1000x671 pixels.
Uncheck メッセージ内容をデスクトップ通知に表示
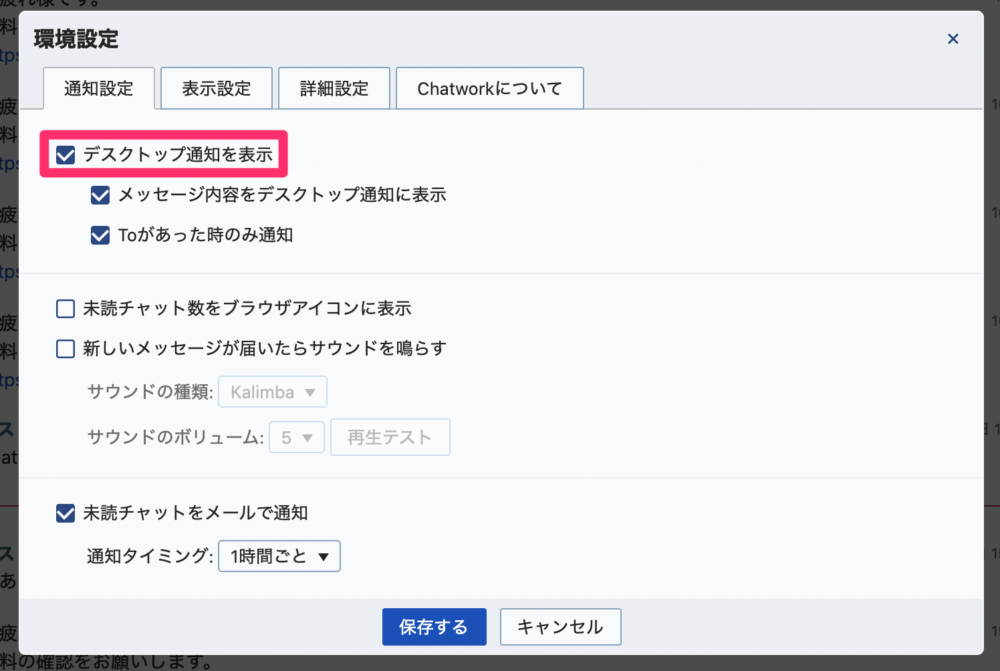(100, 194)
